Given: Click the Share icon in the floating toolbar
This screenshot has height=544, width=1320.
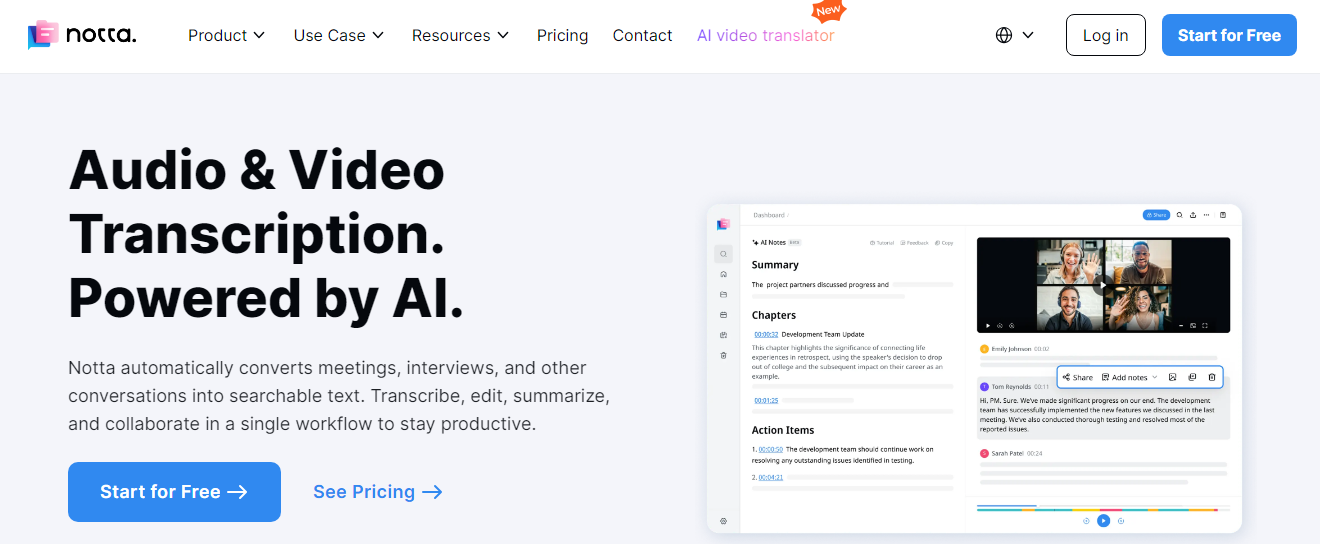Looking at the screenshot, I should click(1079, 377).
